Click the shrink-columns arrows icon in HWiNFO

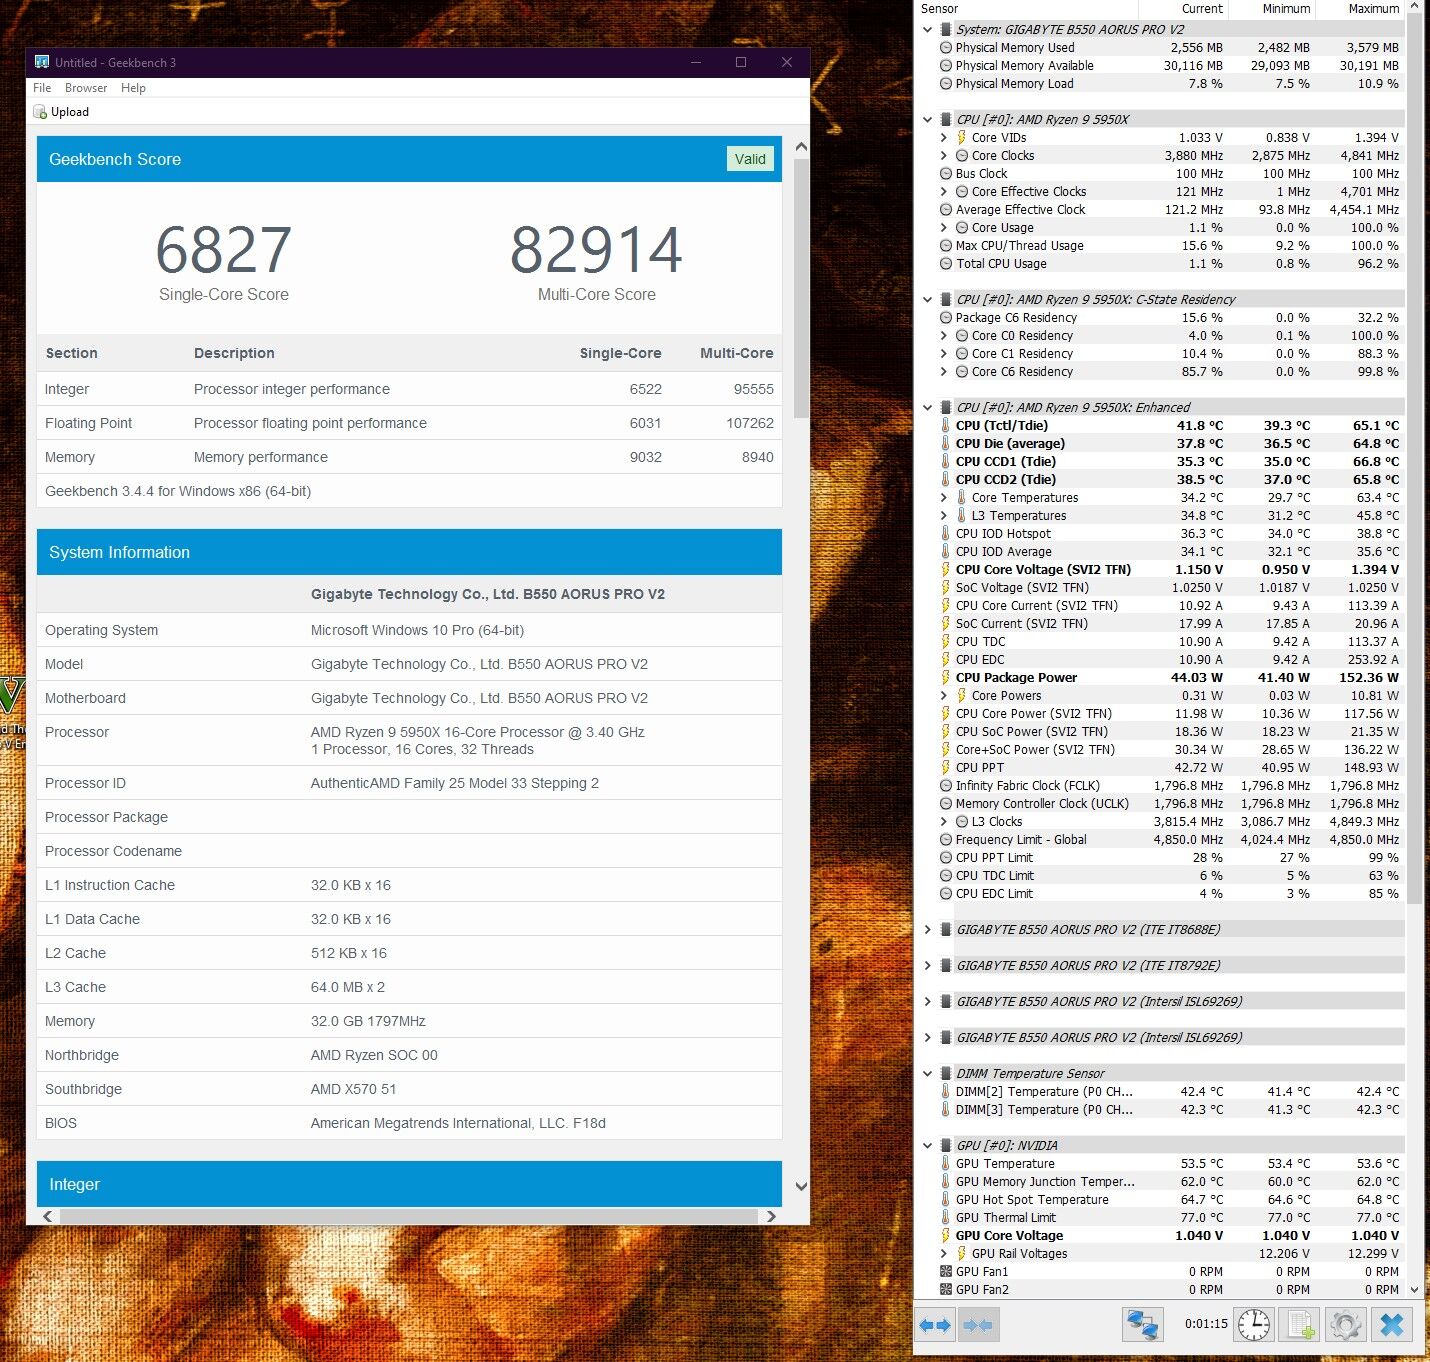(x=978, y=1325)
